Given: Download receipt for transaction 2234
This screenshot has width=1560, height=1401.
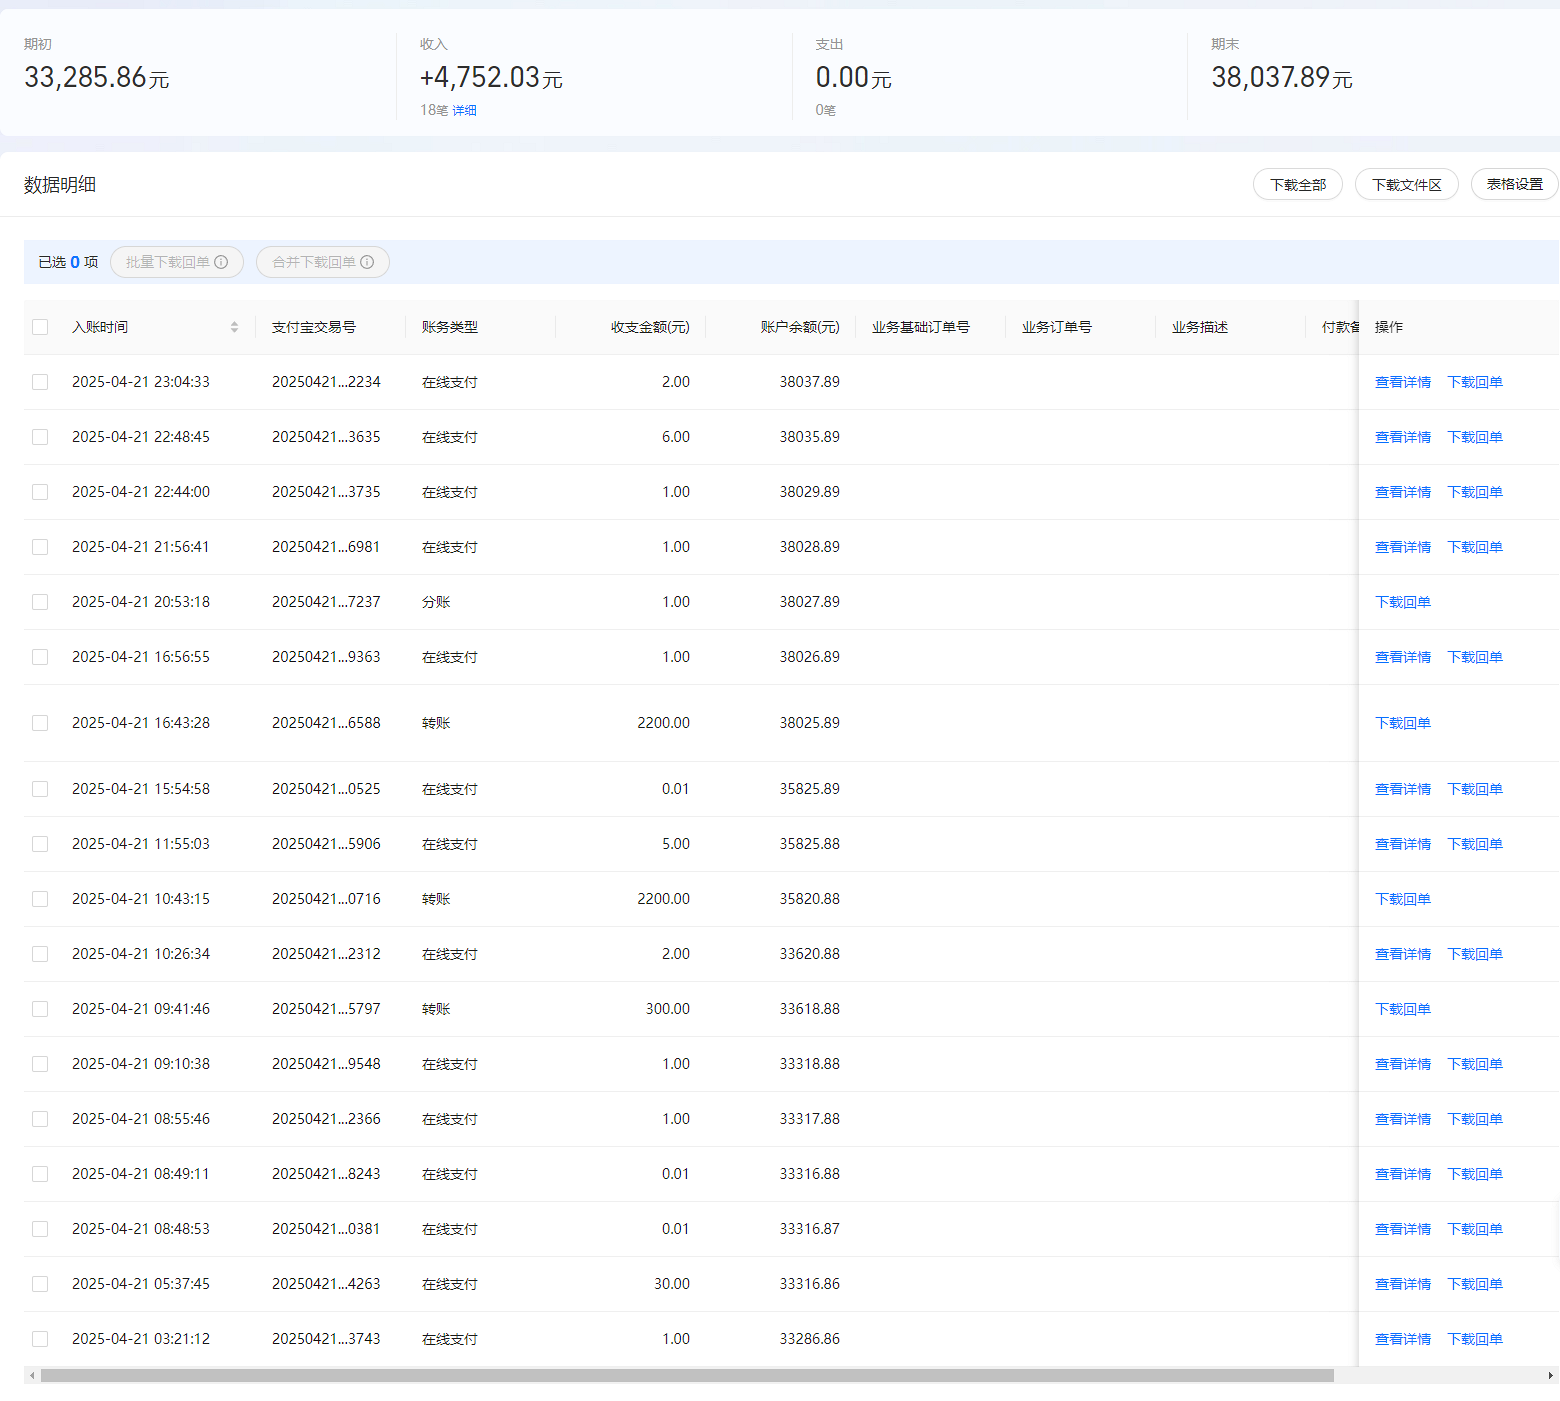Looking at the screenshot, I should [1475, 382].
